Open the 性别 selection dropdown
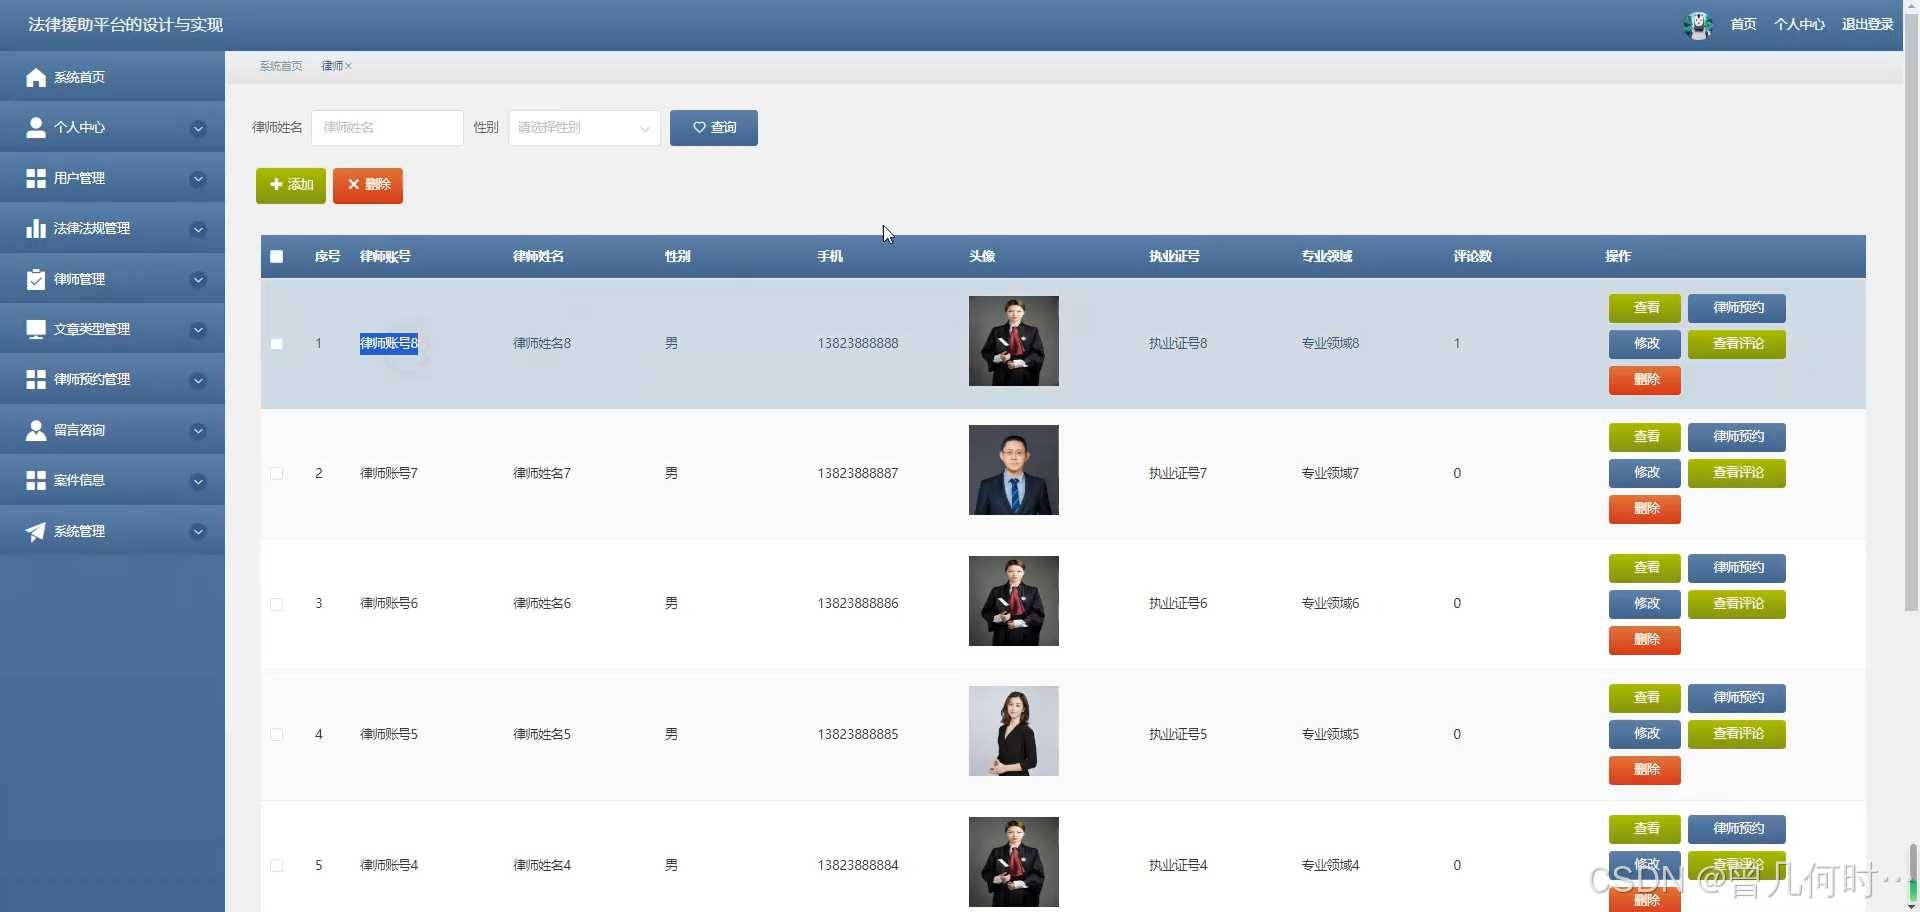 click(584, 128)
